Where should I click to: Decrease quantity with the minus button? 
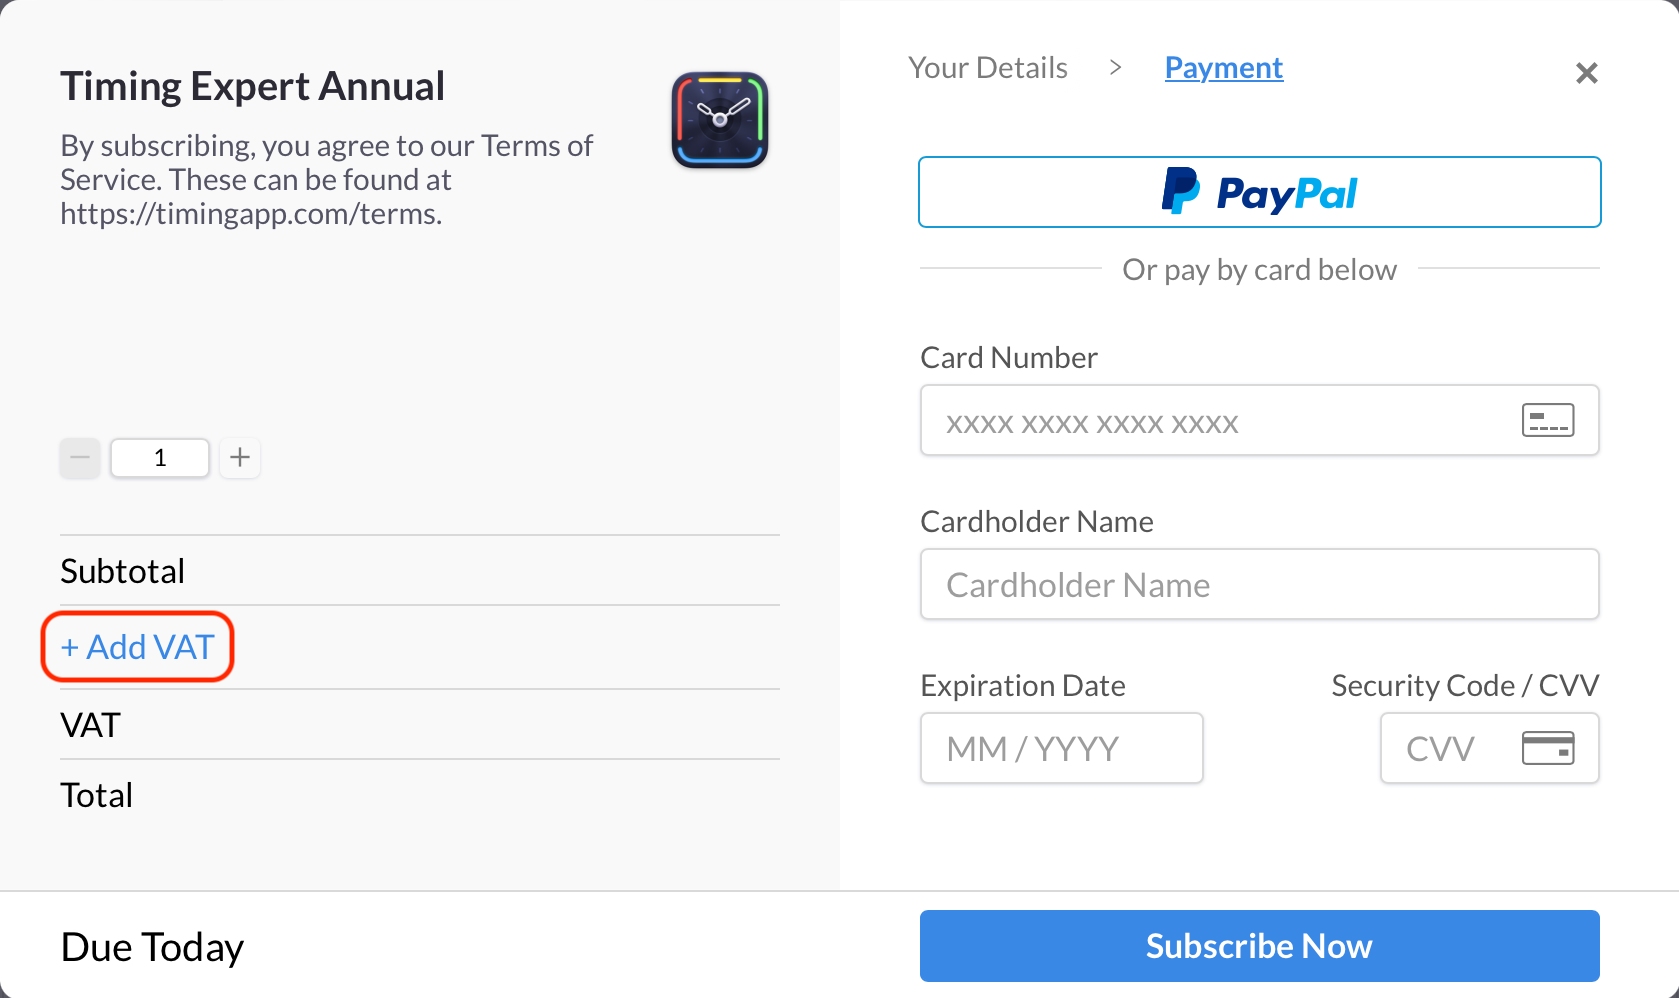(80, 457)
